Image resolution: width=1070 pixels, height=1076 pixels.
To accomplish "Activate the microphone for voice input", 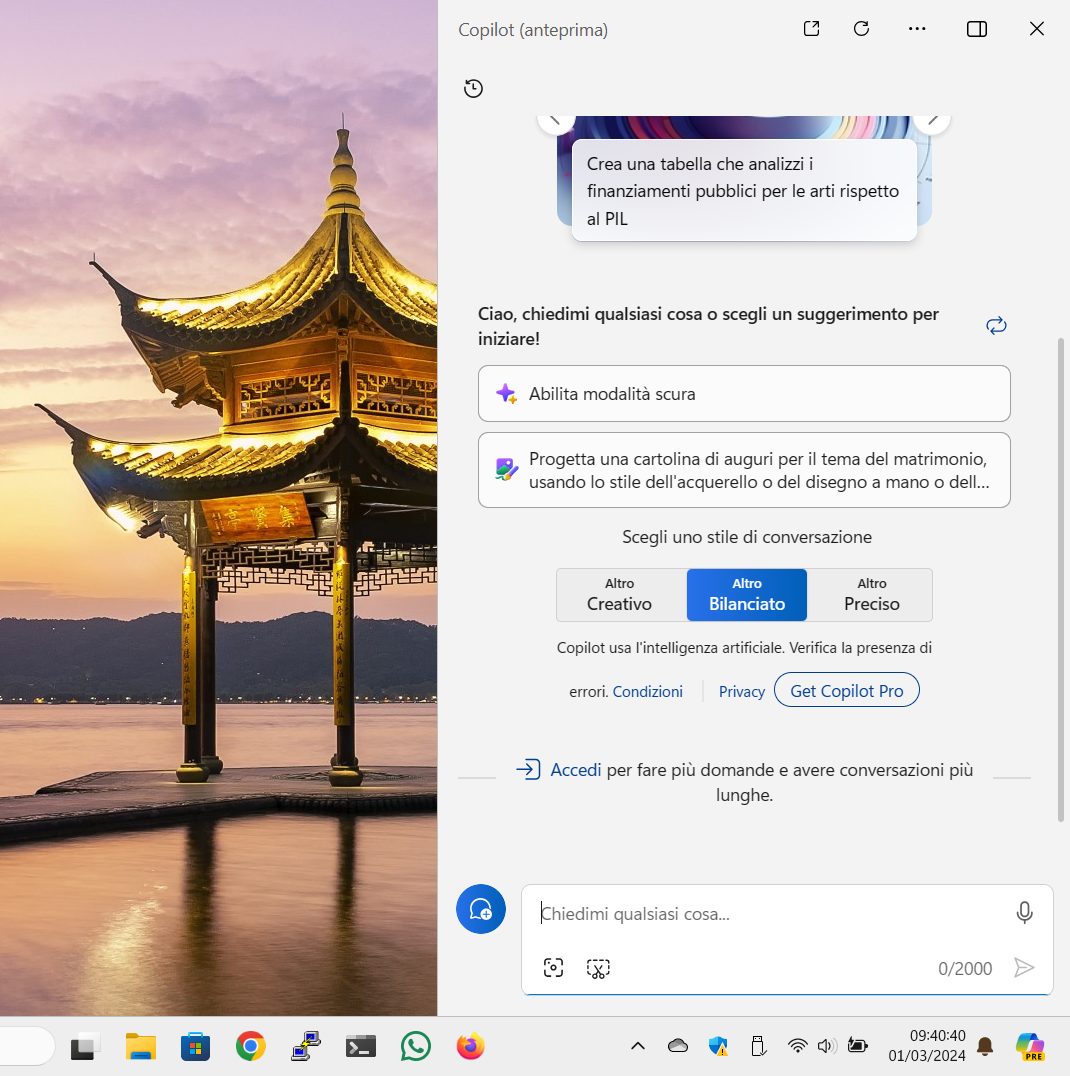I will tap(1024, 913).
